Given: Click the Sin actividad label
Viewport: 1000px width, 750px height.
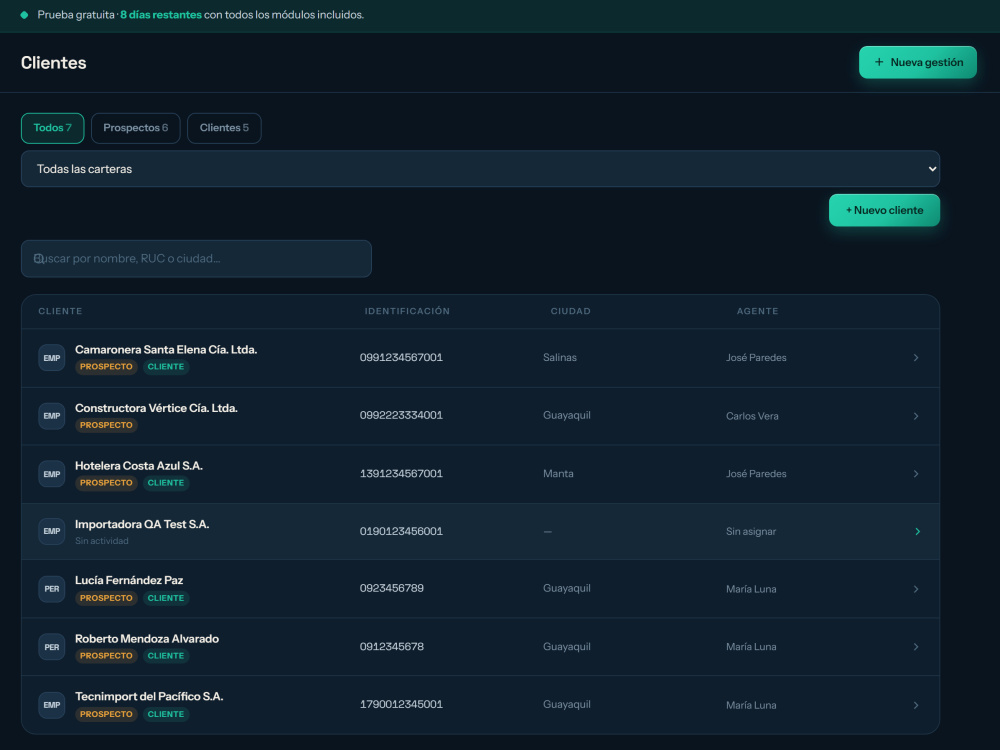Looking at the screenshot, I should (101, 541).
